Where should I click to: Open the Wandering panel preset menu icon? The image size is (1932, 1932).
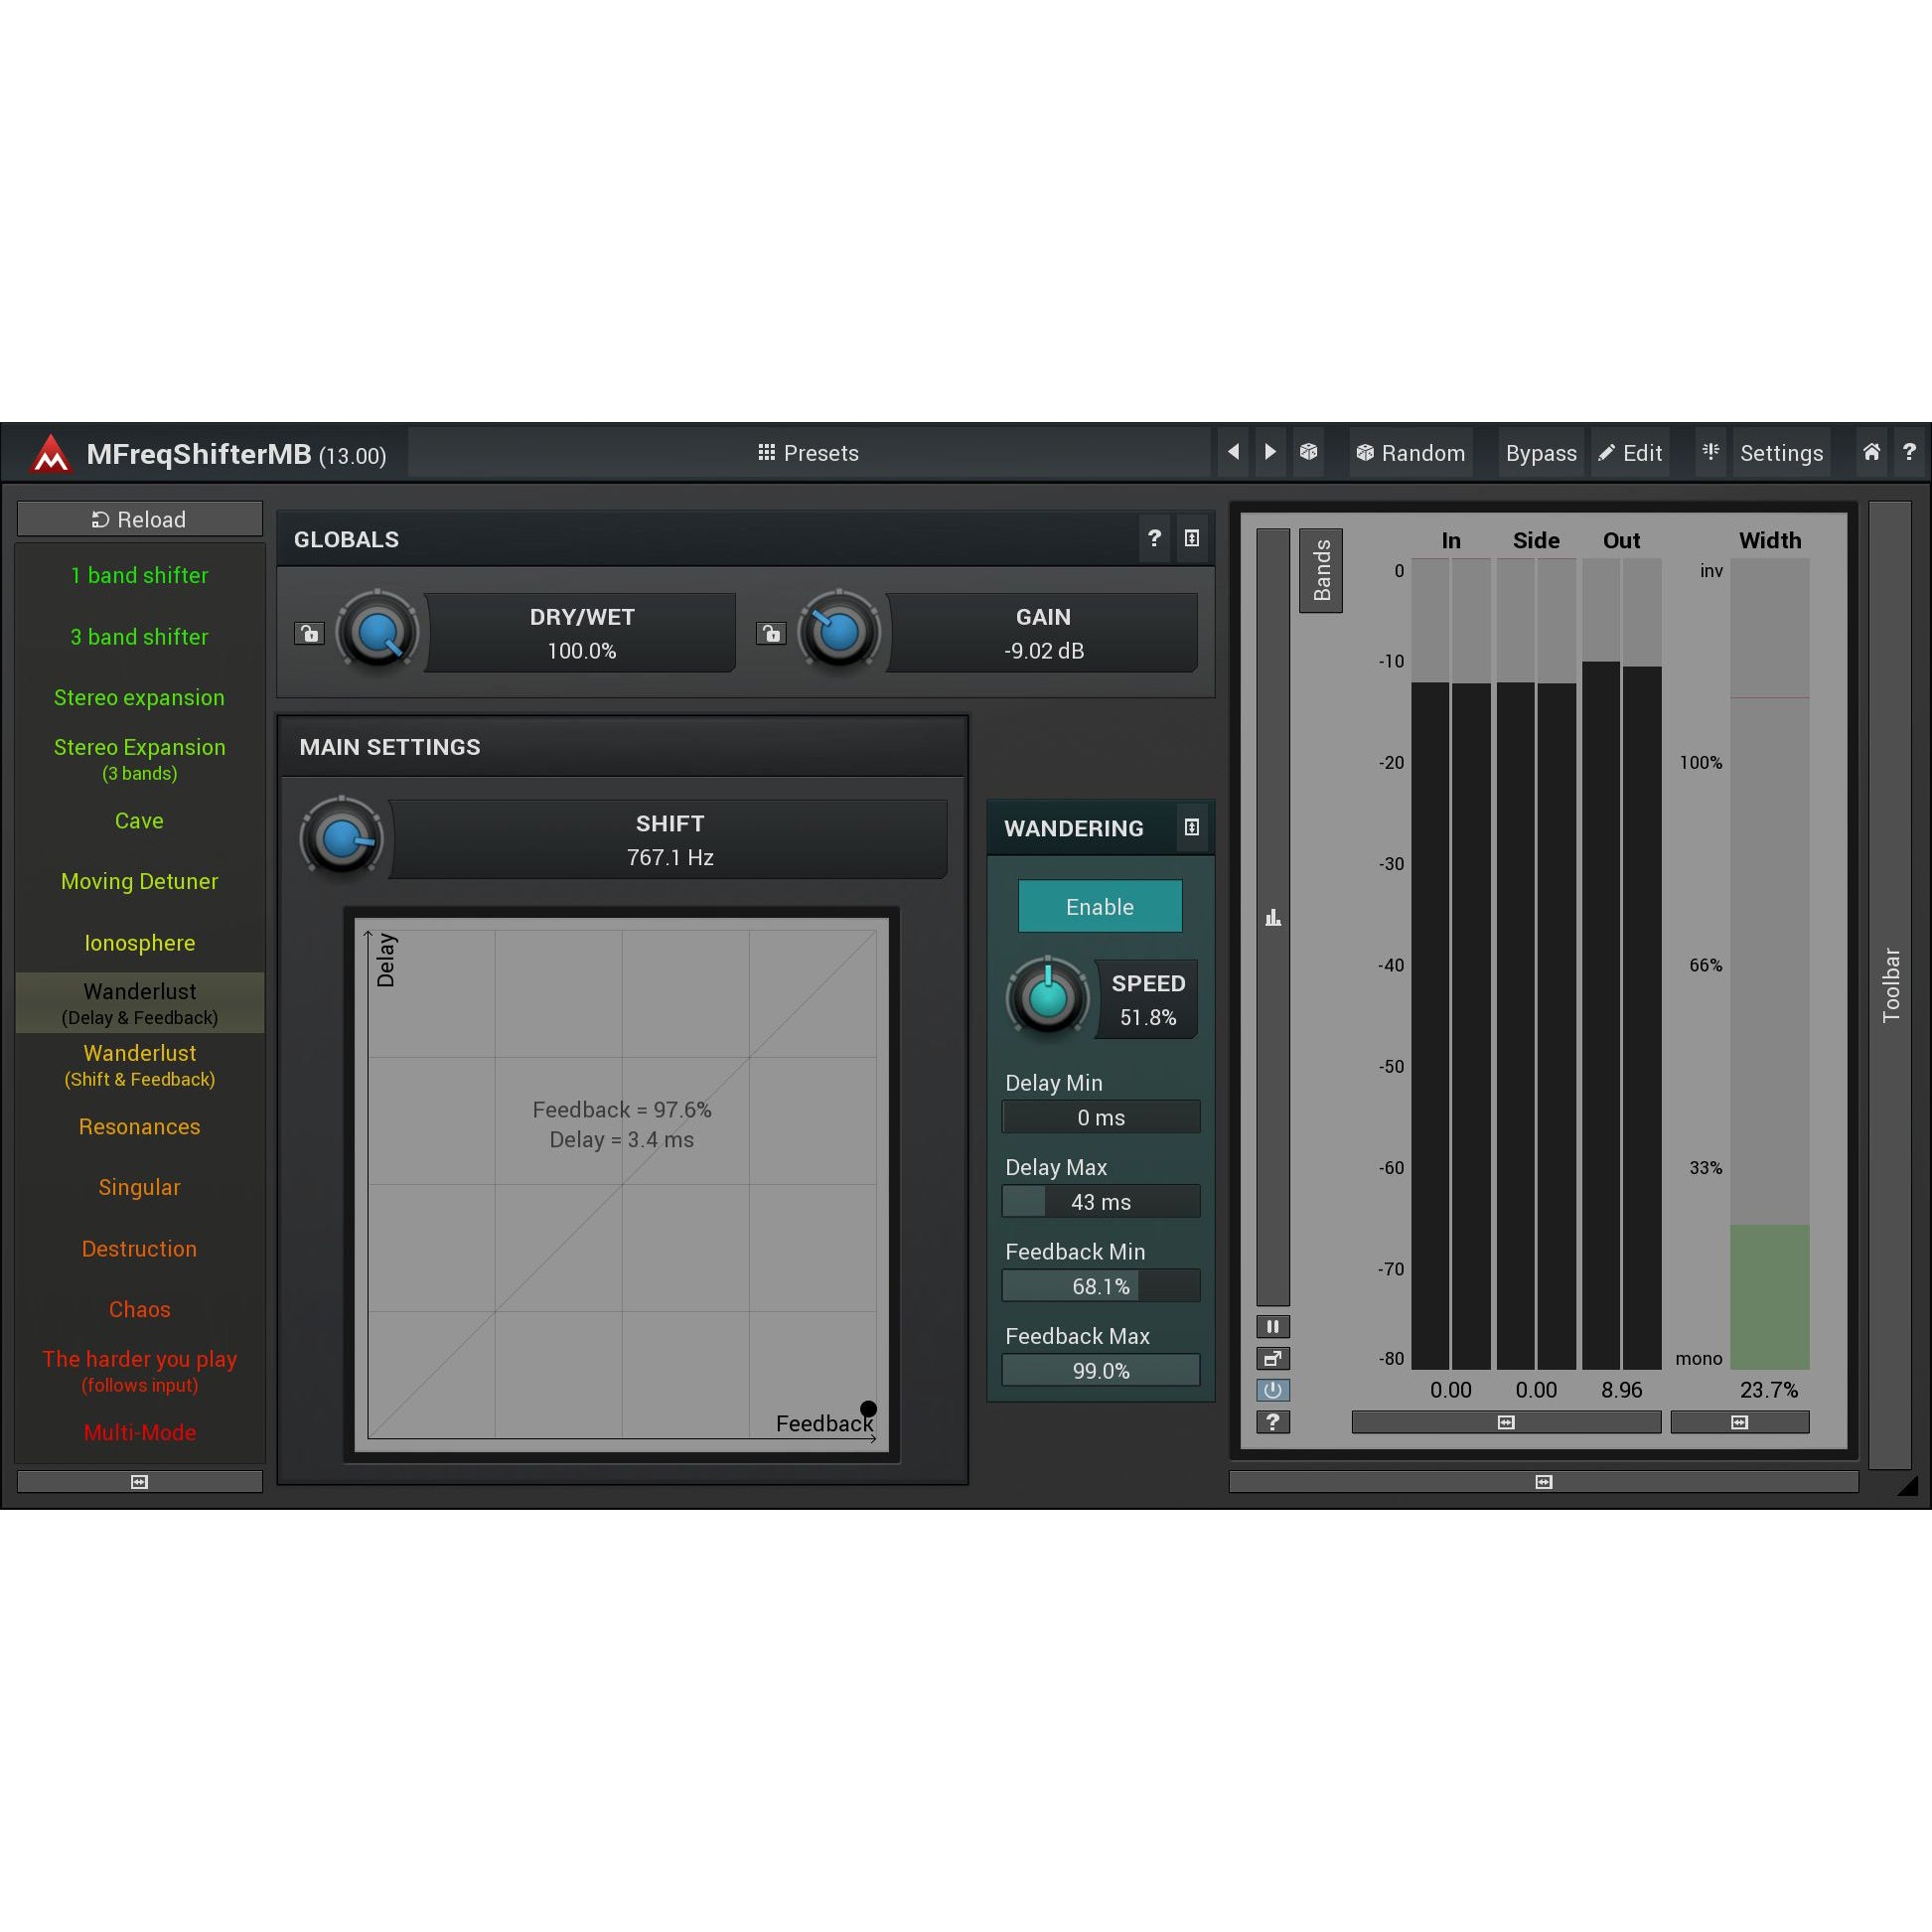click(x=1191, y=827)
